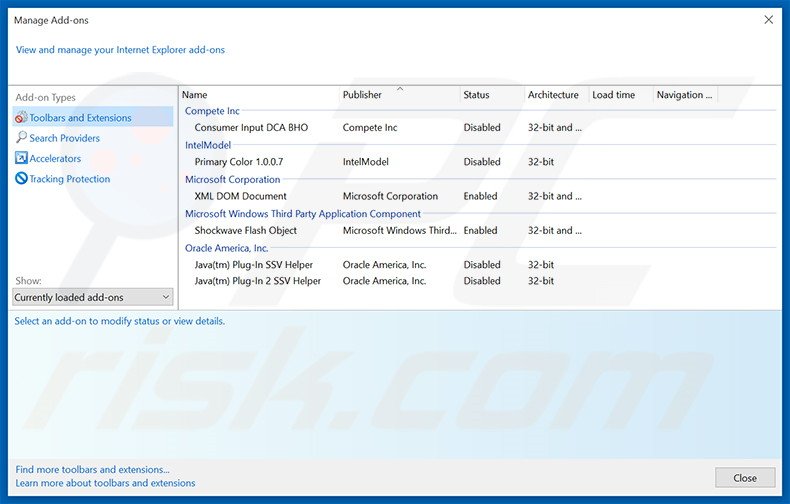Screen dimensions: 790x504
Task: Open Find more toolbars and extensions link
Action: click(92, 469)
